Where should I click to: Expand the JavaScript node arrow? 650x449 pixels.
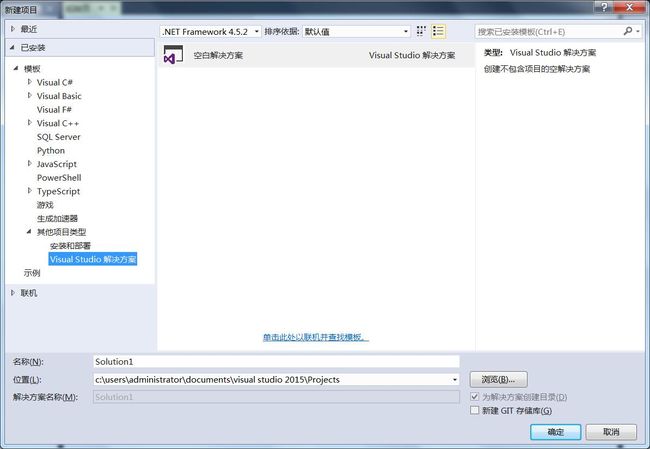tap(29, 164)
